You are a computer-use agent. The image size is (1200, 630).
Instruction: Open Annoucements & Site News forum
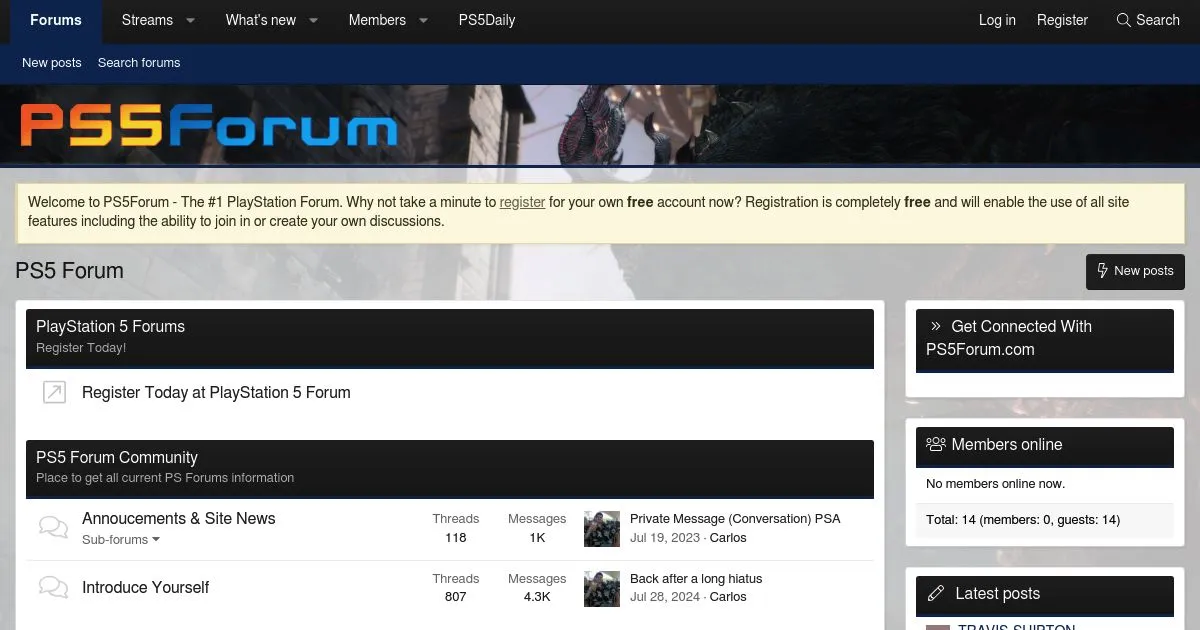click(178, 518)
